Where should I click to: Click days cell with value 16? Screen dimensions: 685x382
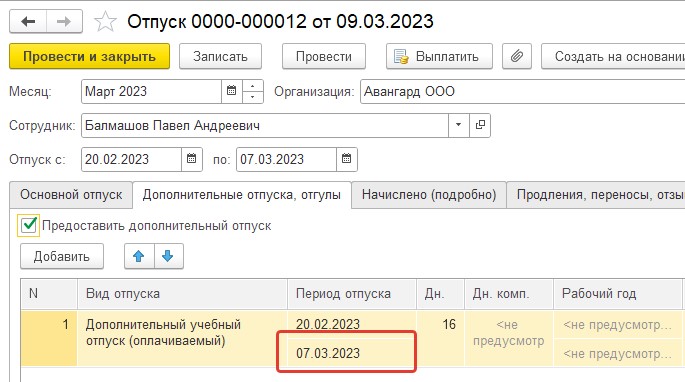click(440, 338)
